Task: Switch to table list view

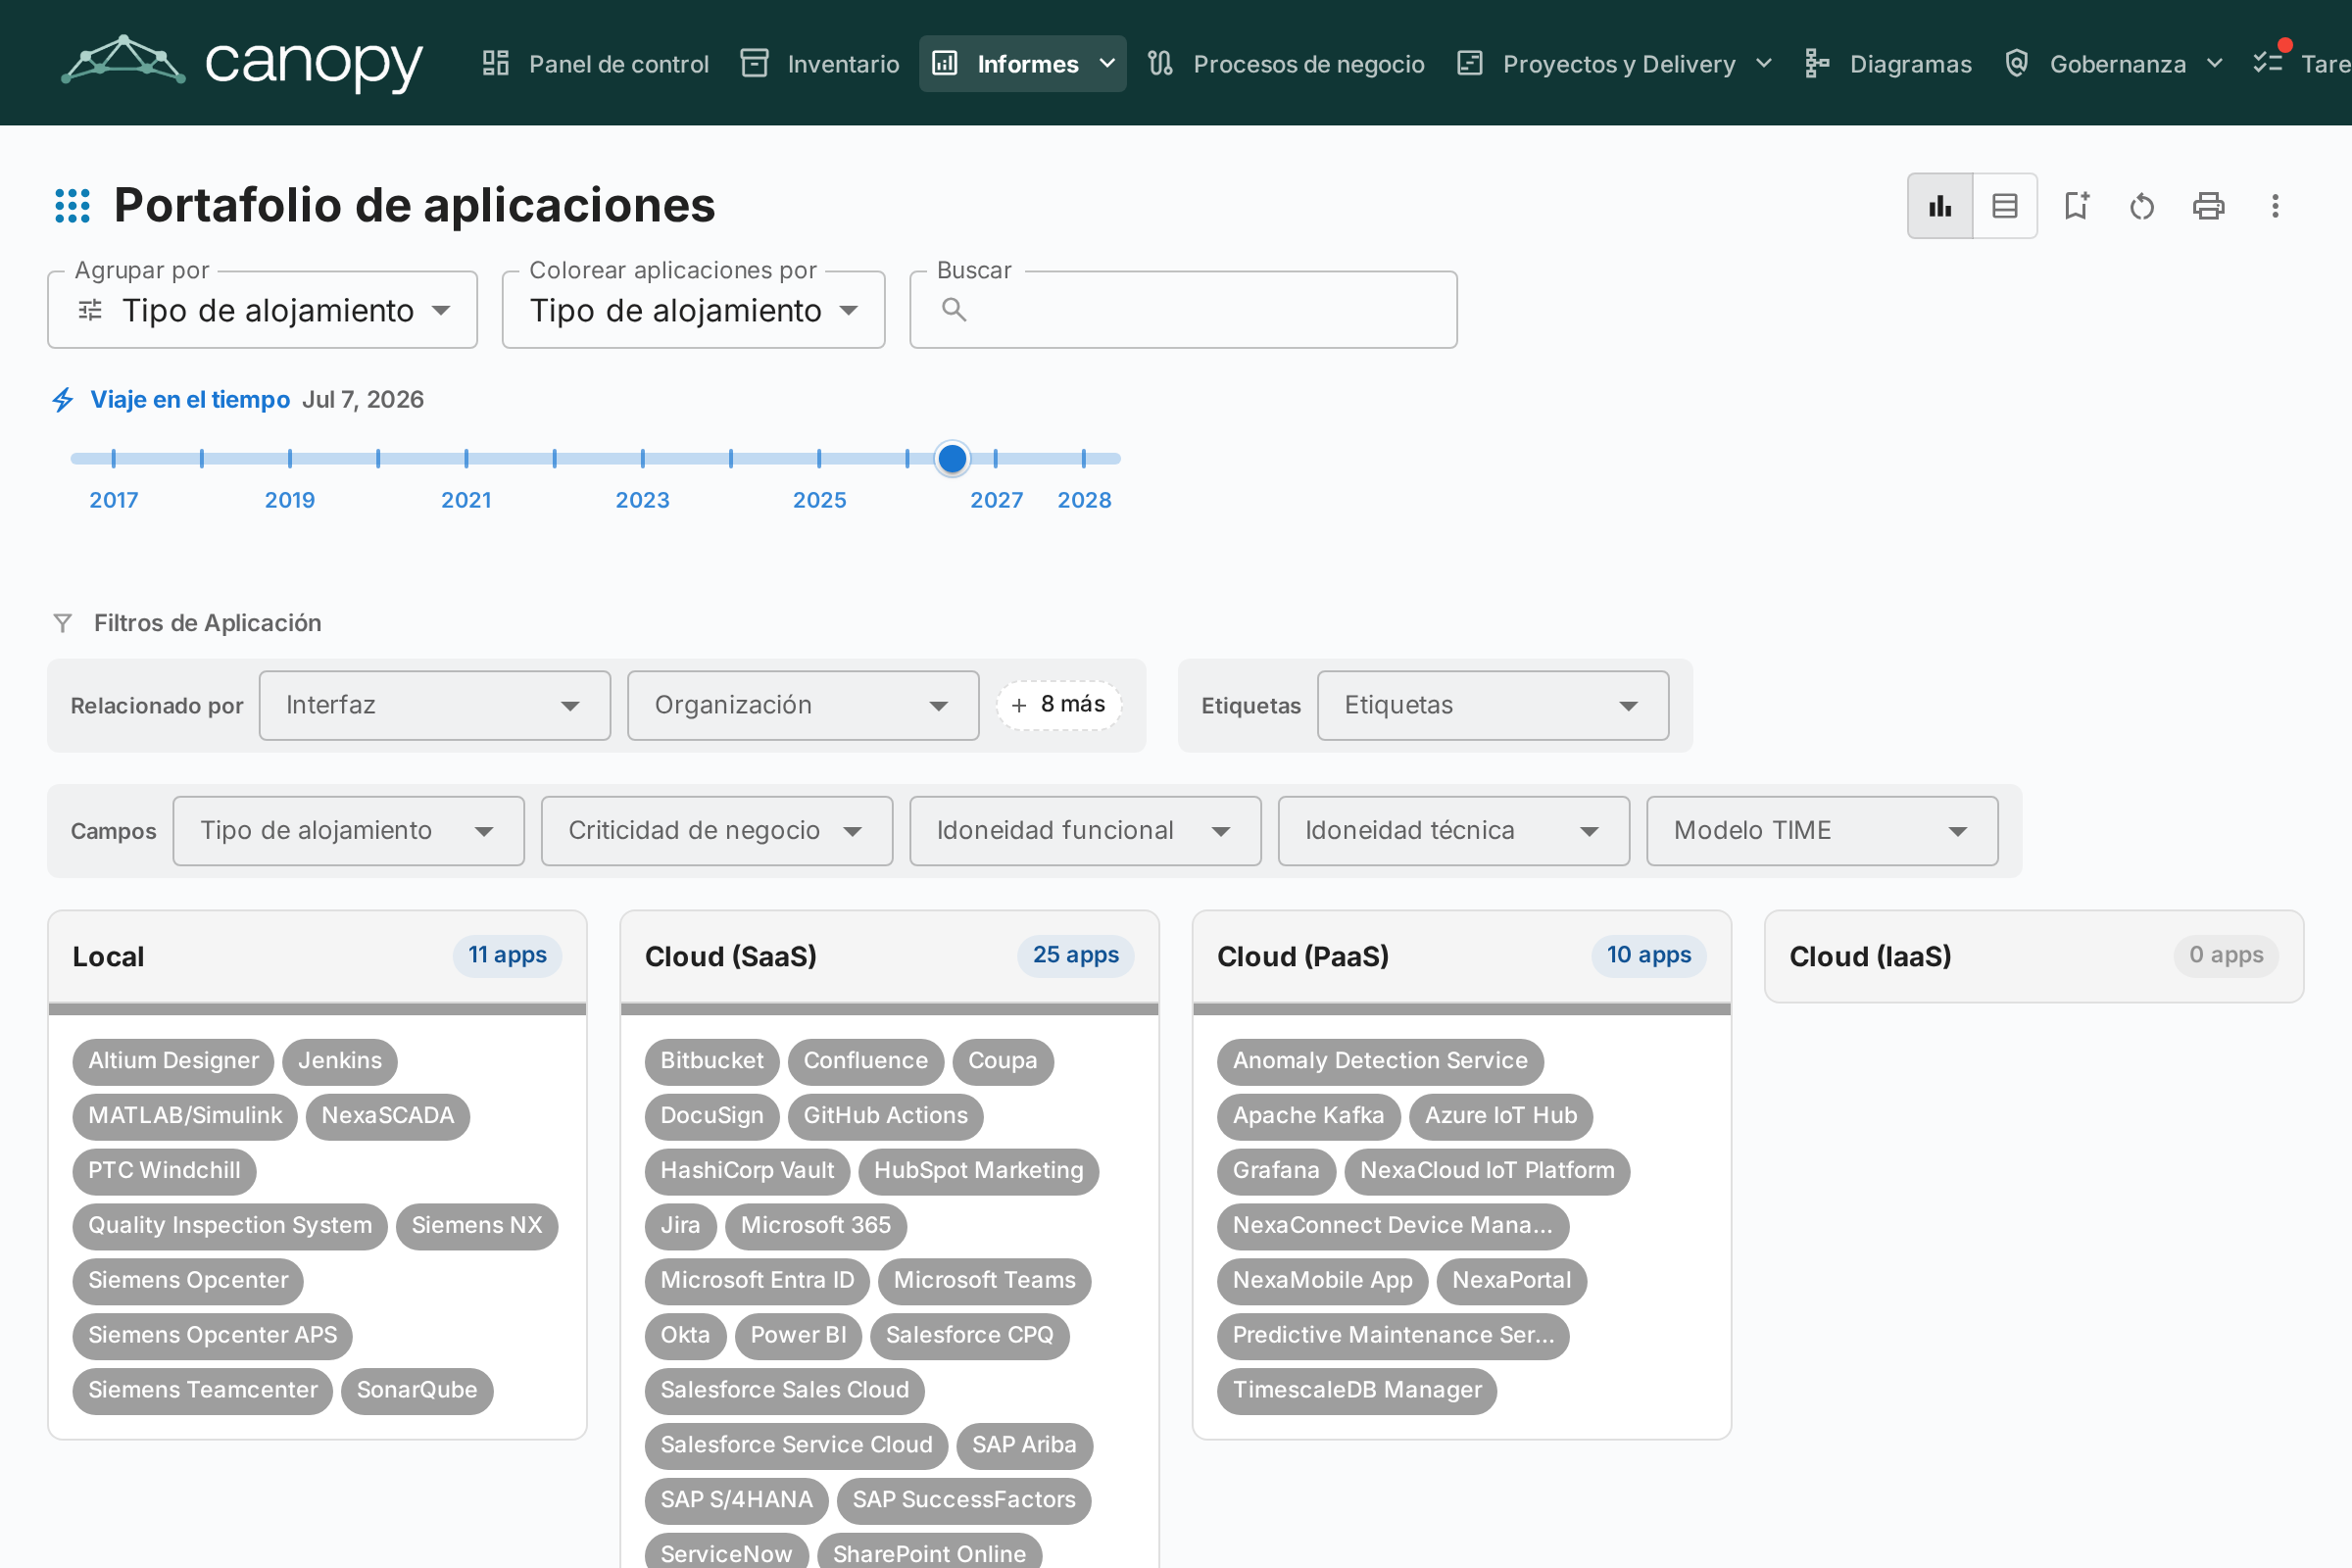Action: point(2005,206)
